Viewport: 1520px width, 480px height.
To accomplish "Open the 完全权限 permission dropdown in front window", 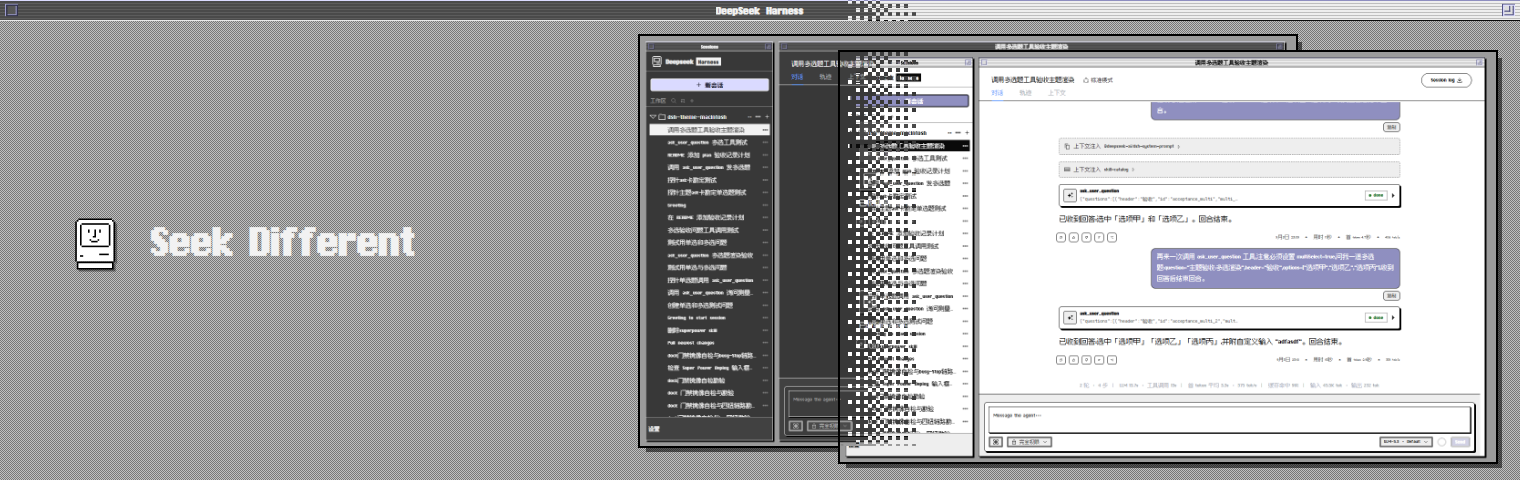I will 1028,441.
